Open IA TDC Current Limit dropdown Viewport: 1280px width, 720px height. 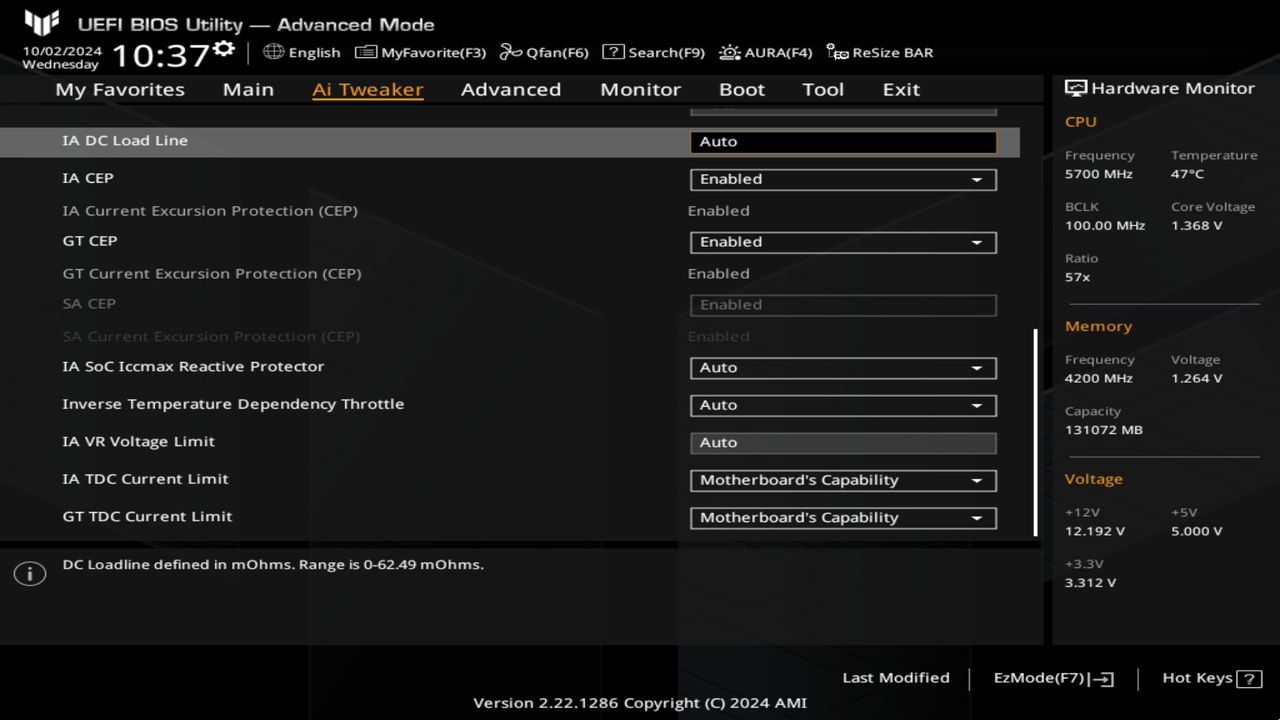click(843, 480)
